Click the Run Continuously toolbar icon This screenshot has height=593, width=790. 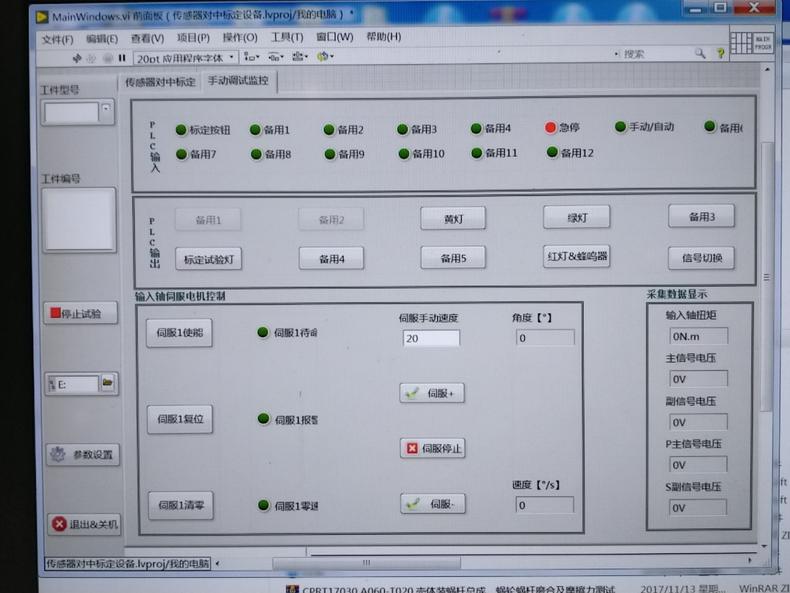92,58
